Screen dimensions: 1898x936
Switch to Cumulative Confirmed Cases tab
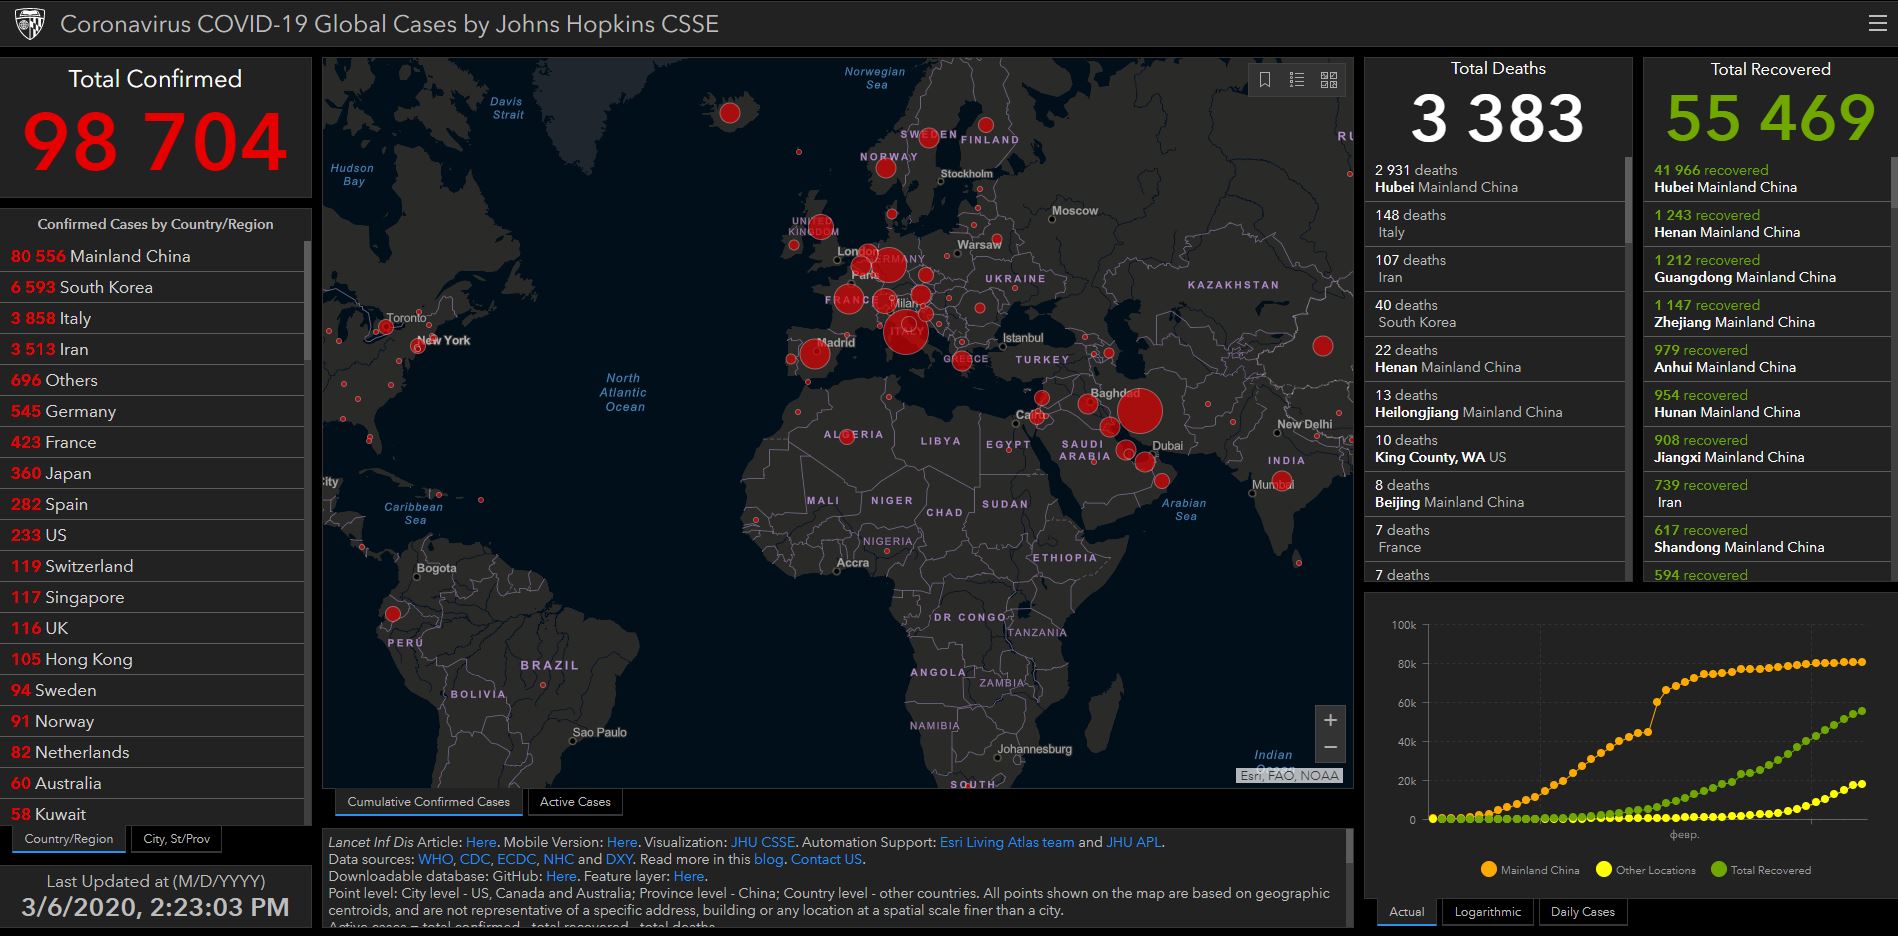click(428, 802)
